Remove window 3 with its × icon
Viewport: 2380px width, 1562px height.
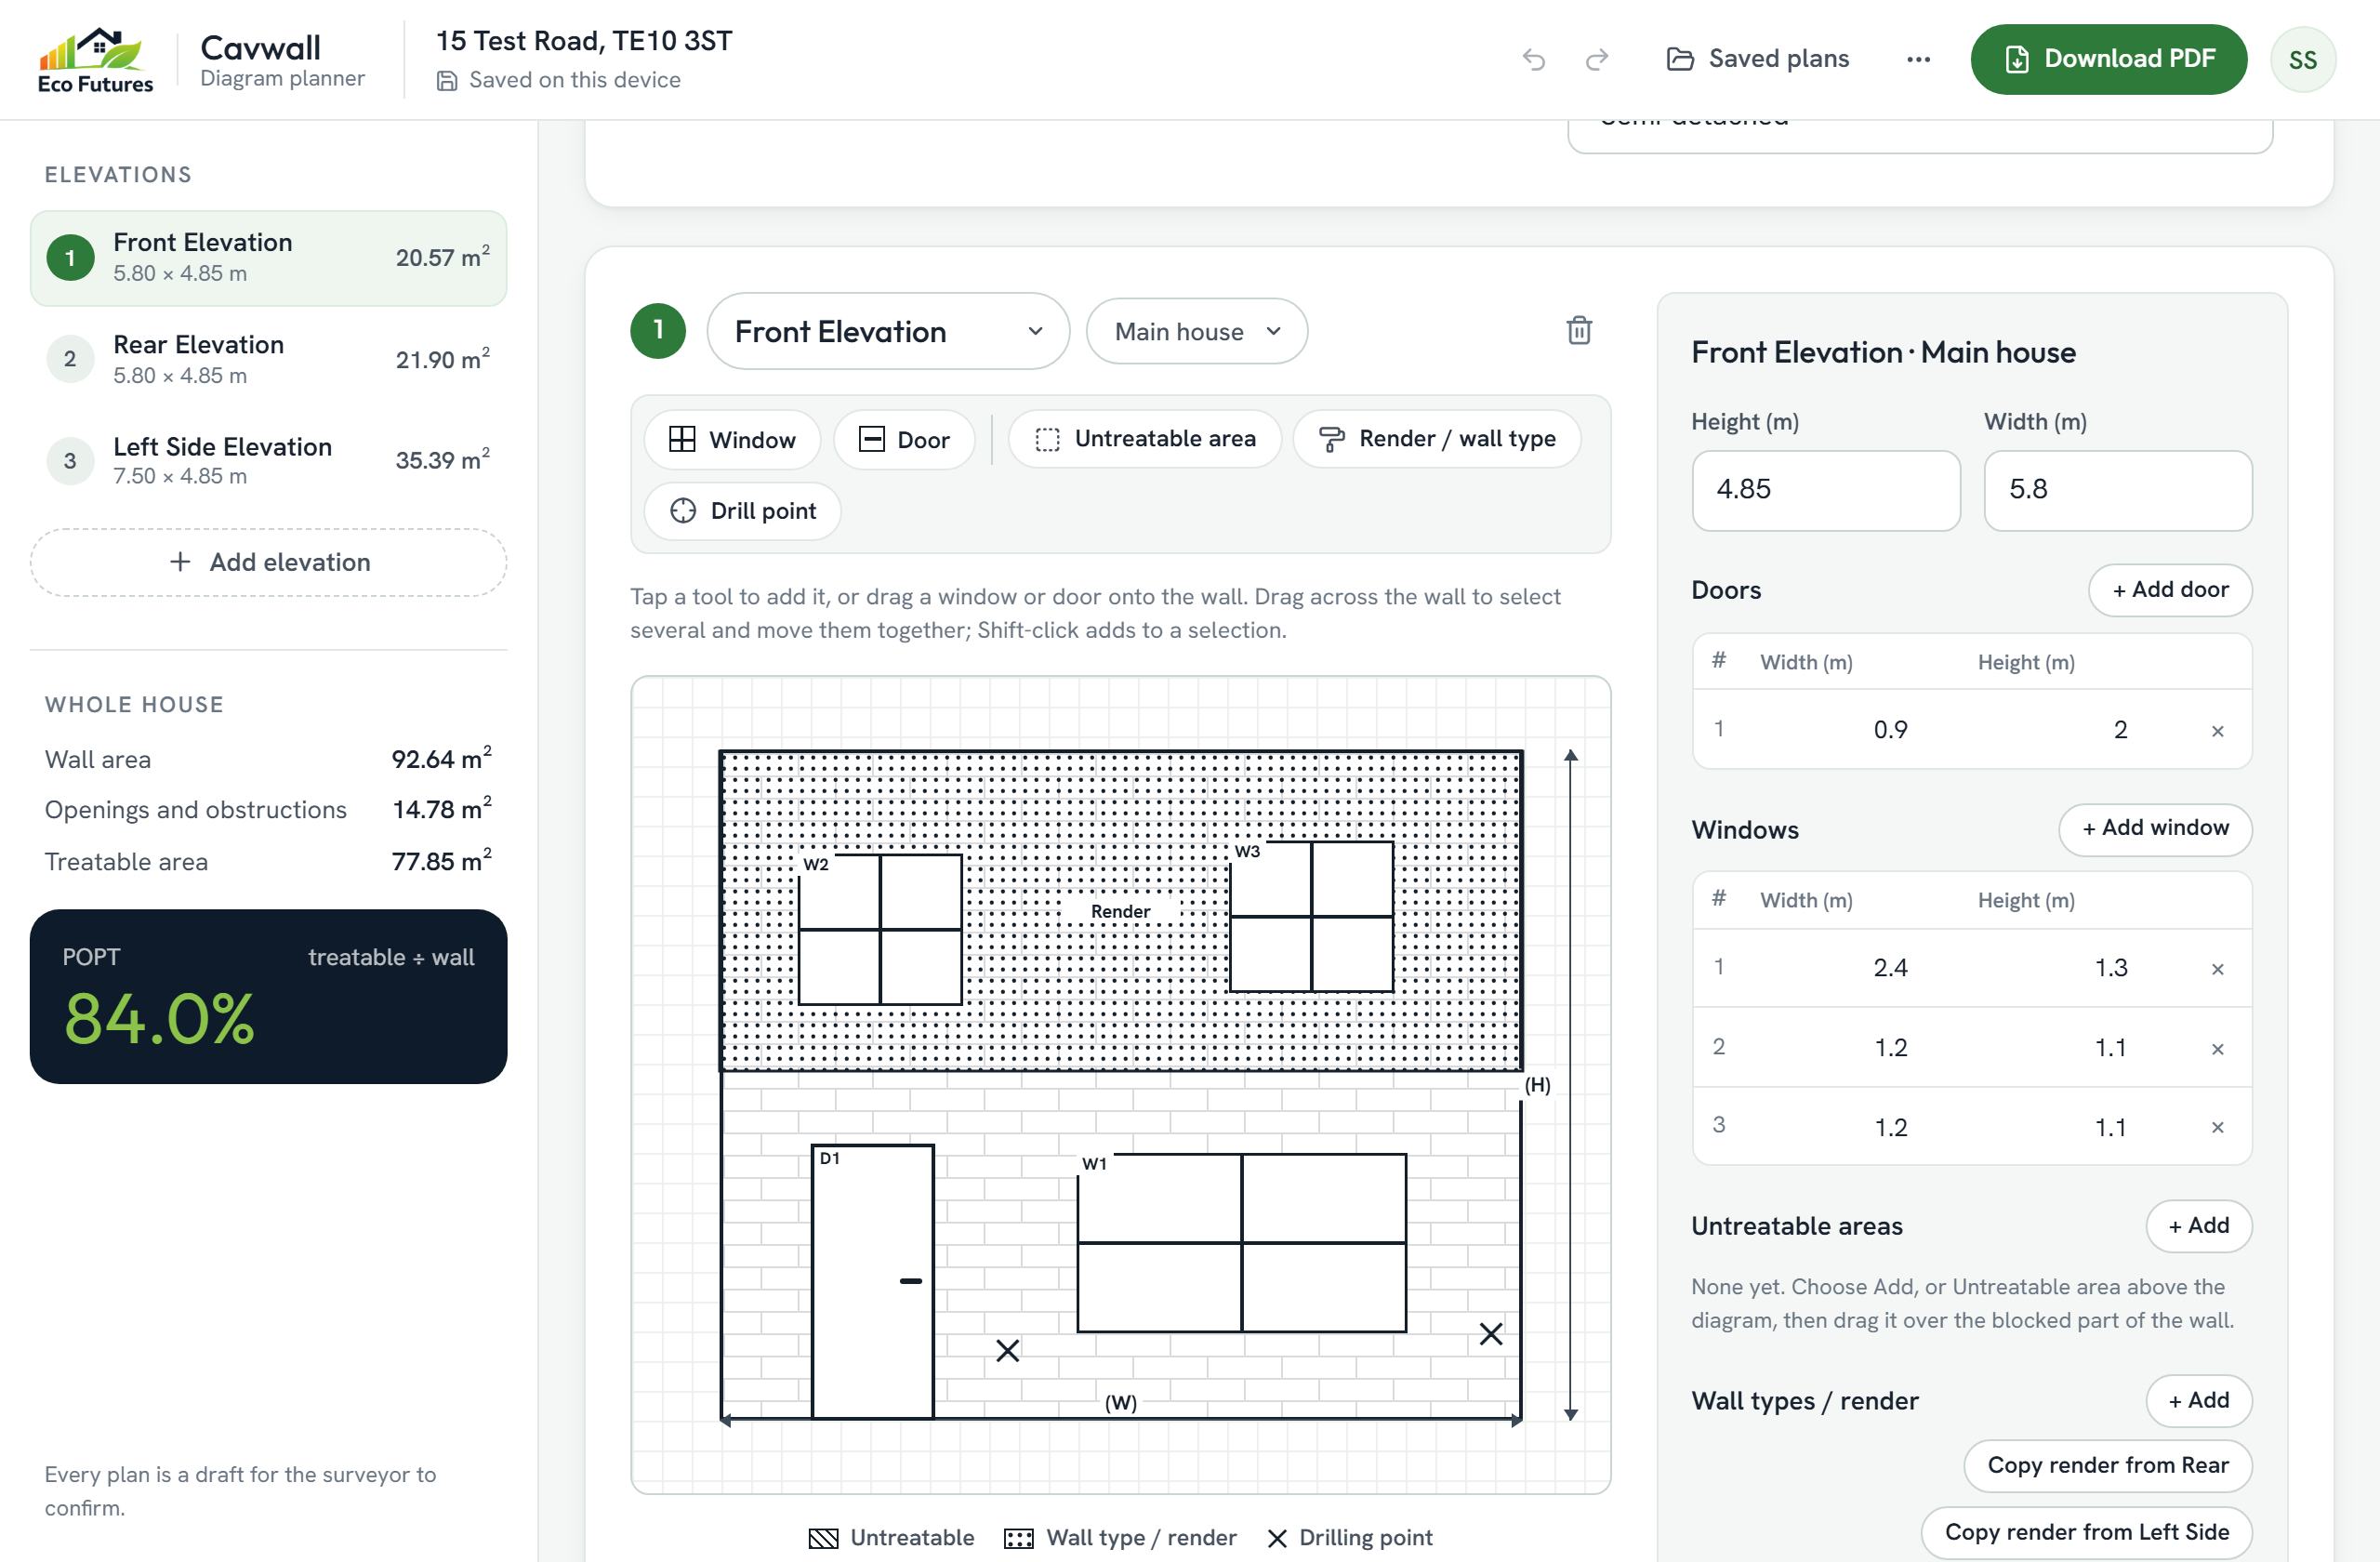pos(2217,1127)
